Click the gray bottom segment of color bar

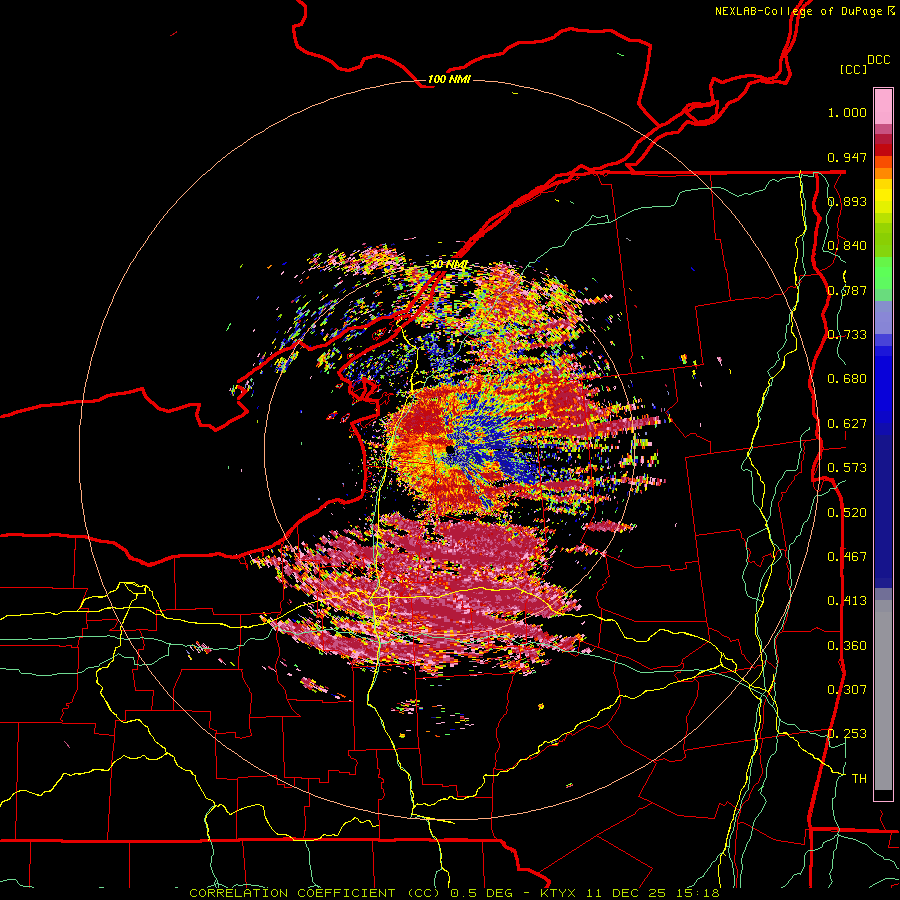pos(883,695)
